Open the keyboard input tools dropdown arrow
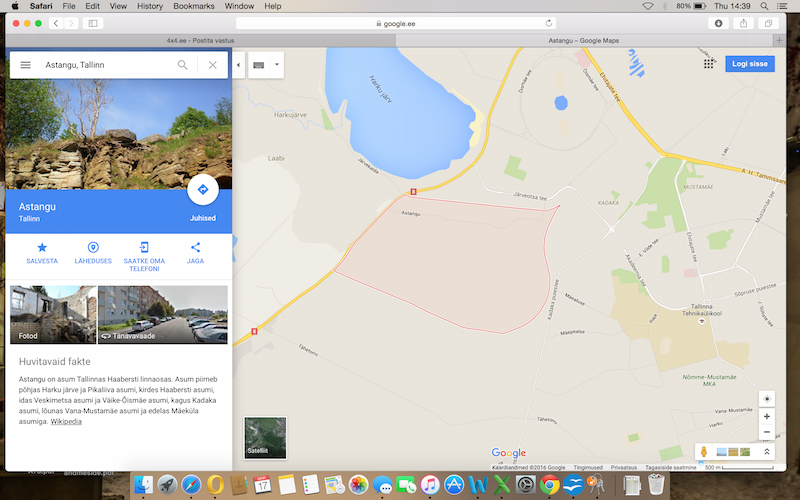The image size is (800, 500). [276, 65]
